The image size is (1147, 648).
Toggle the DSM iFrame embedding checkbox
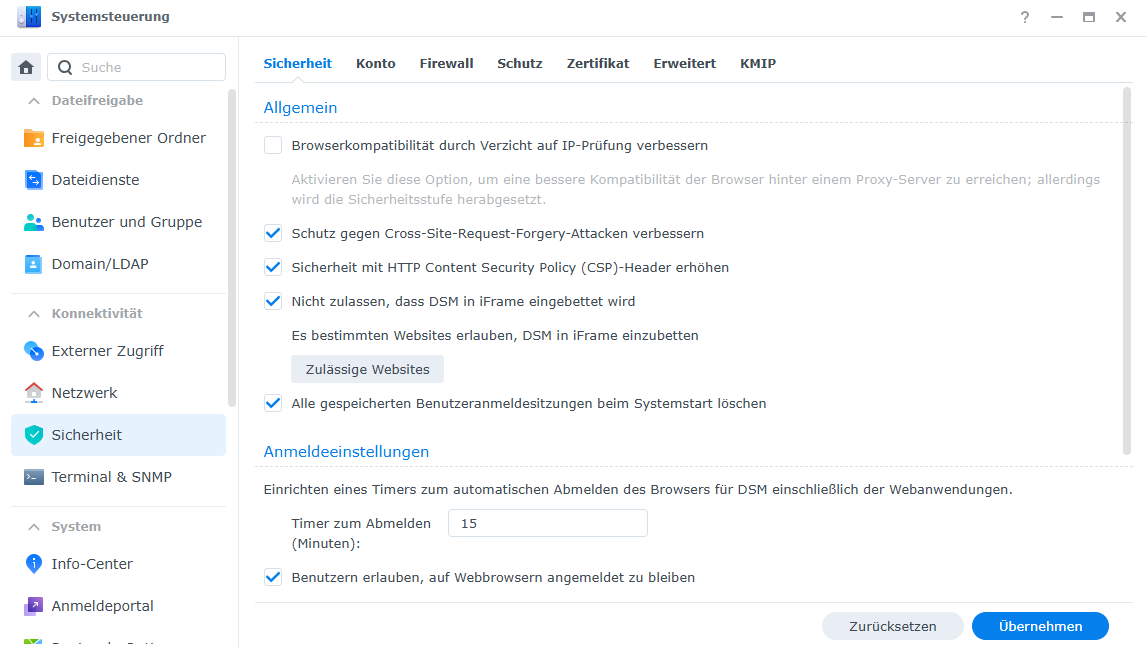click(273, 301)
